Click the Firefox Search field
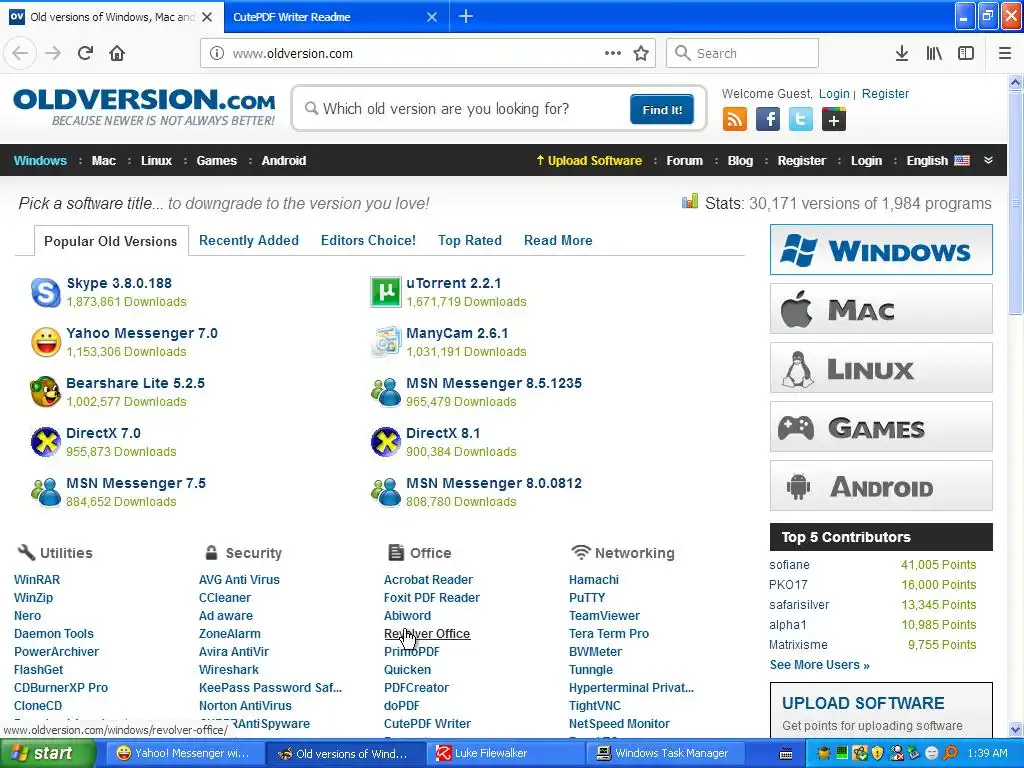This screenshot has height=768, width=1024. click(x=742, y=53)
